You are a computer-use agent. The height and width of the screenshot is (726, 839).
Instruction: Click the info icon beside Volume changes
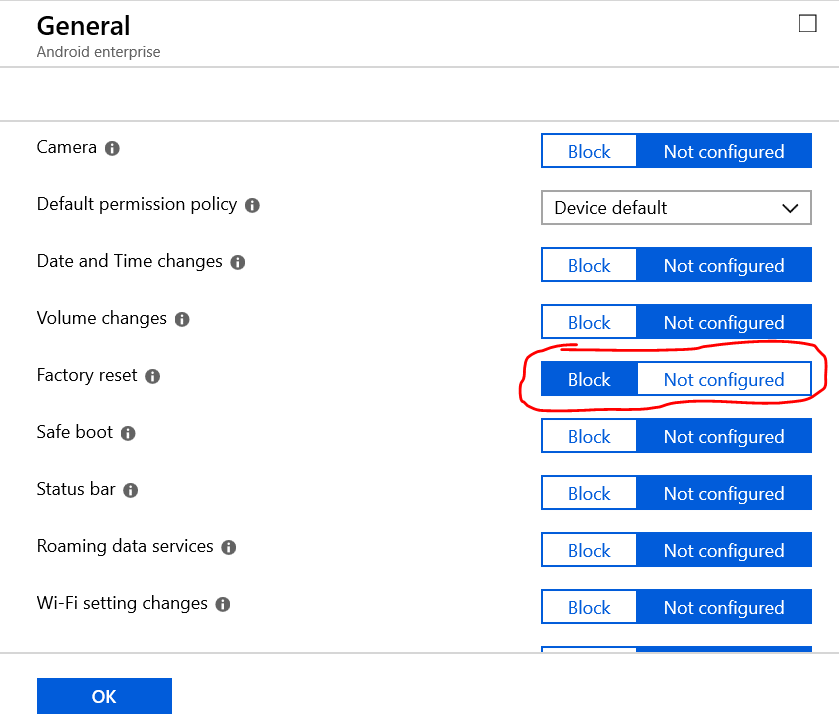pos(181,319)
